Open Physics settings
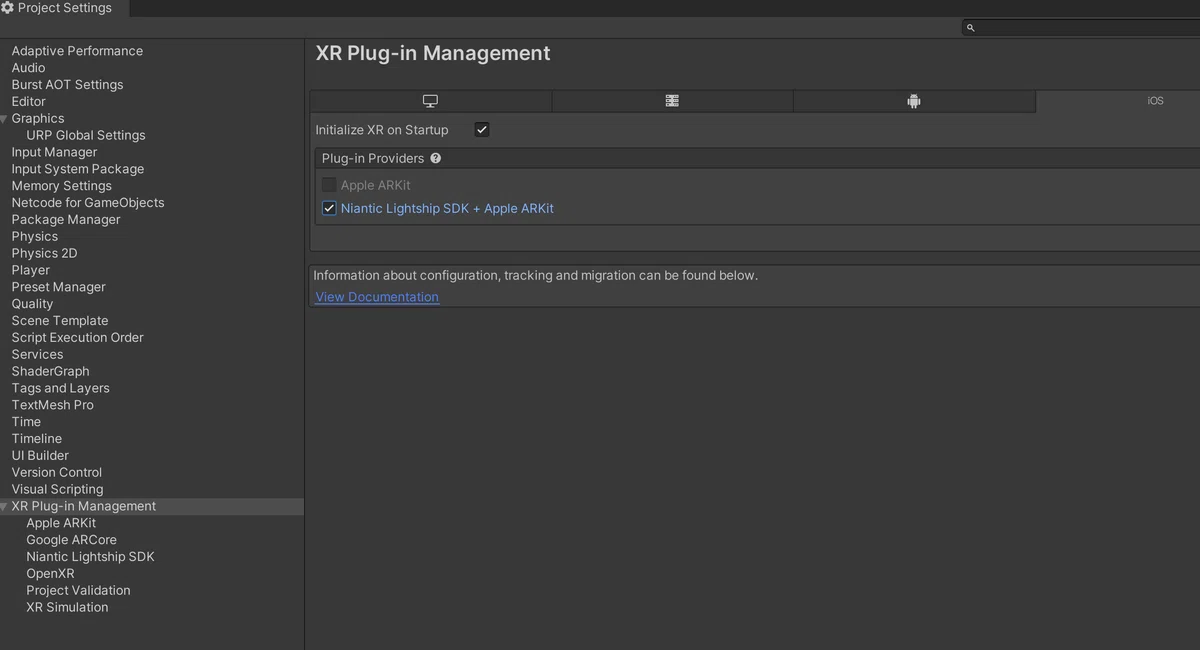This screenshot has width=1200, height=650. point(35,237)
